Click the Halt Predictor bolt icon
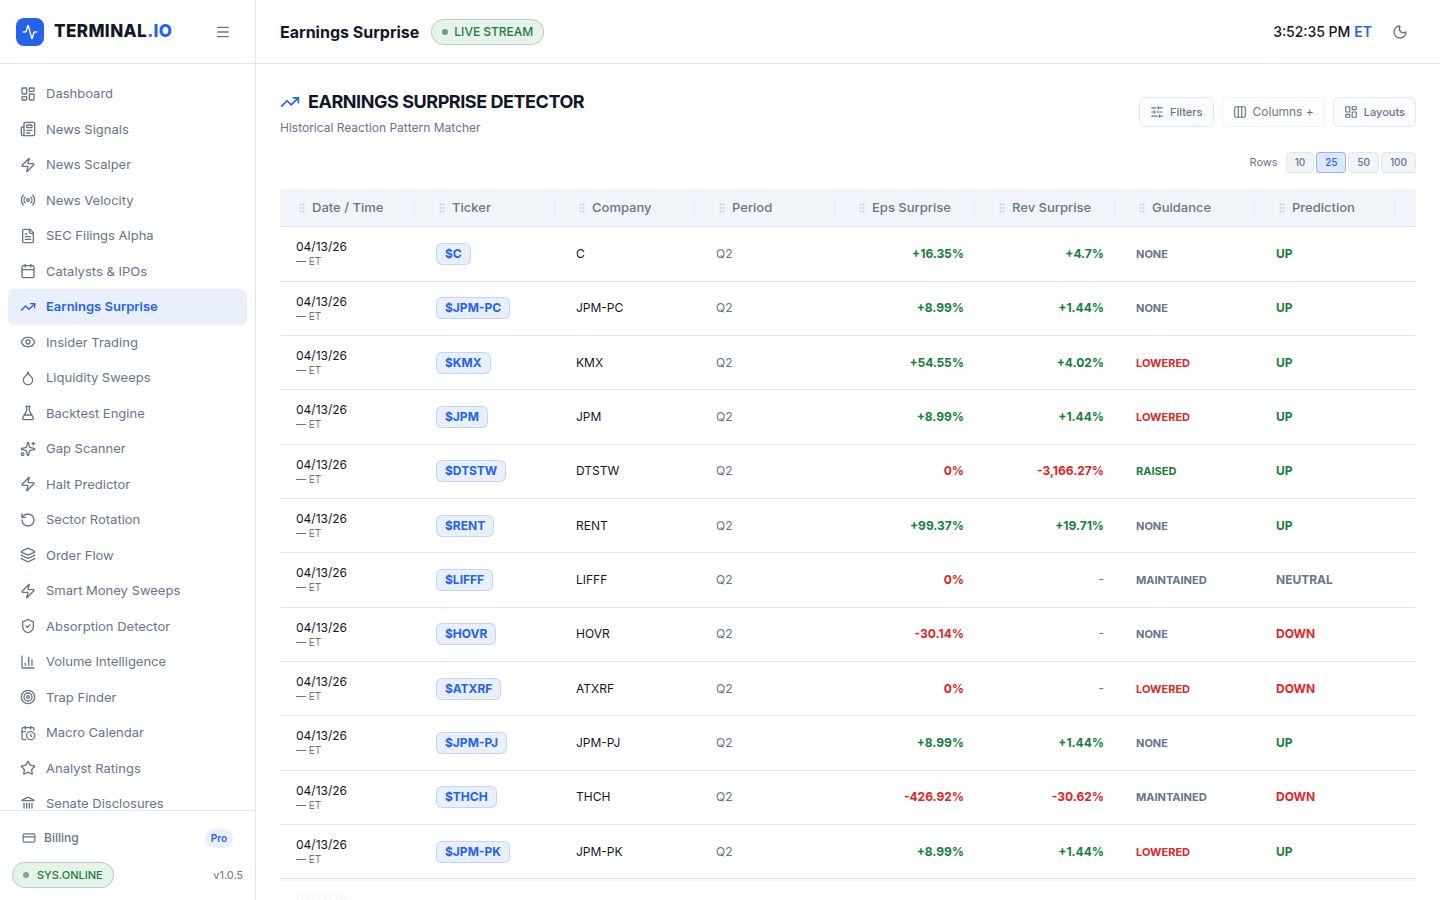Image resolution: width=1440 pixels, height=900 pixels. point(28,485)
